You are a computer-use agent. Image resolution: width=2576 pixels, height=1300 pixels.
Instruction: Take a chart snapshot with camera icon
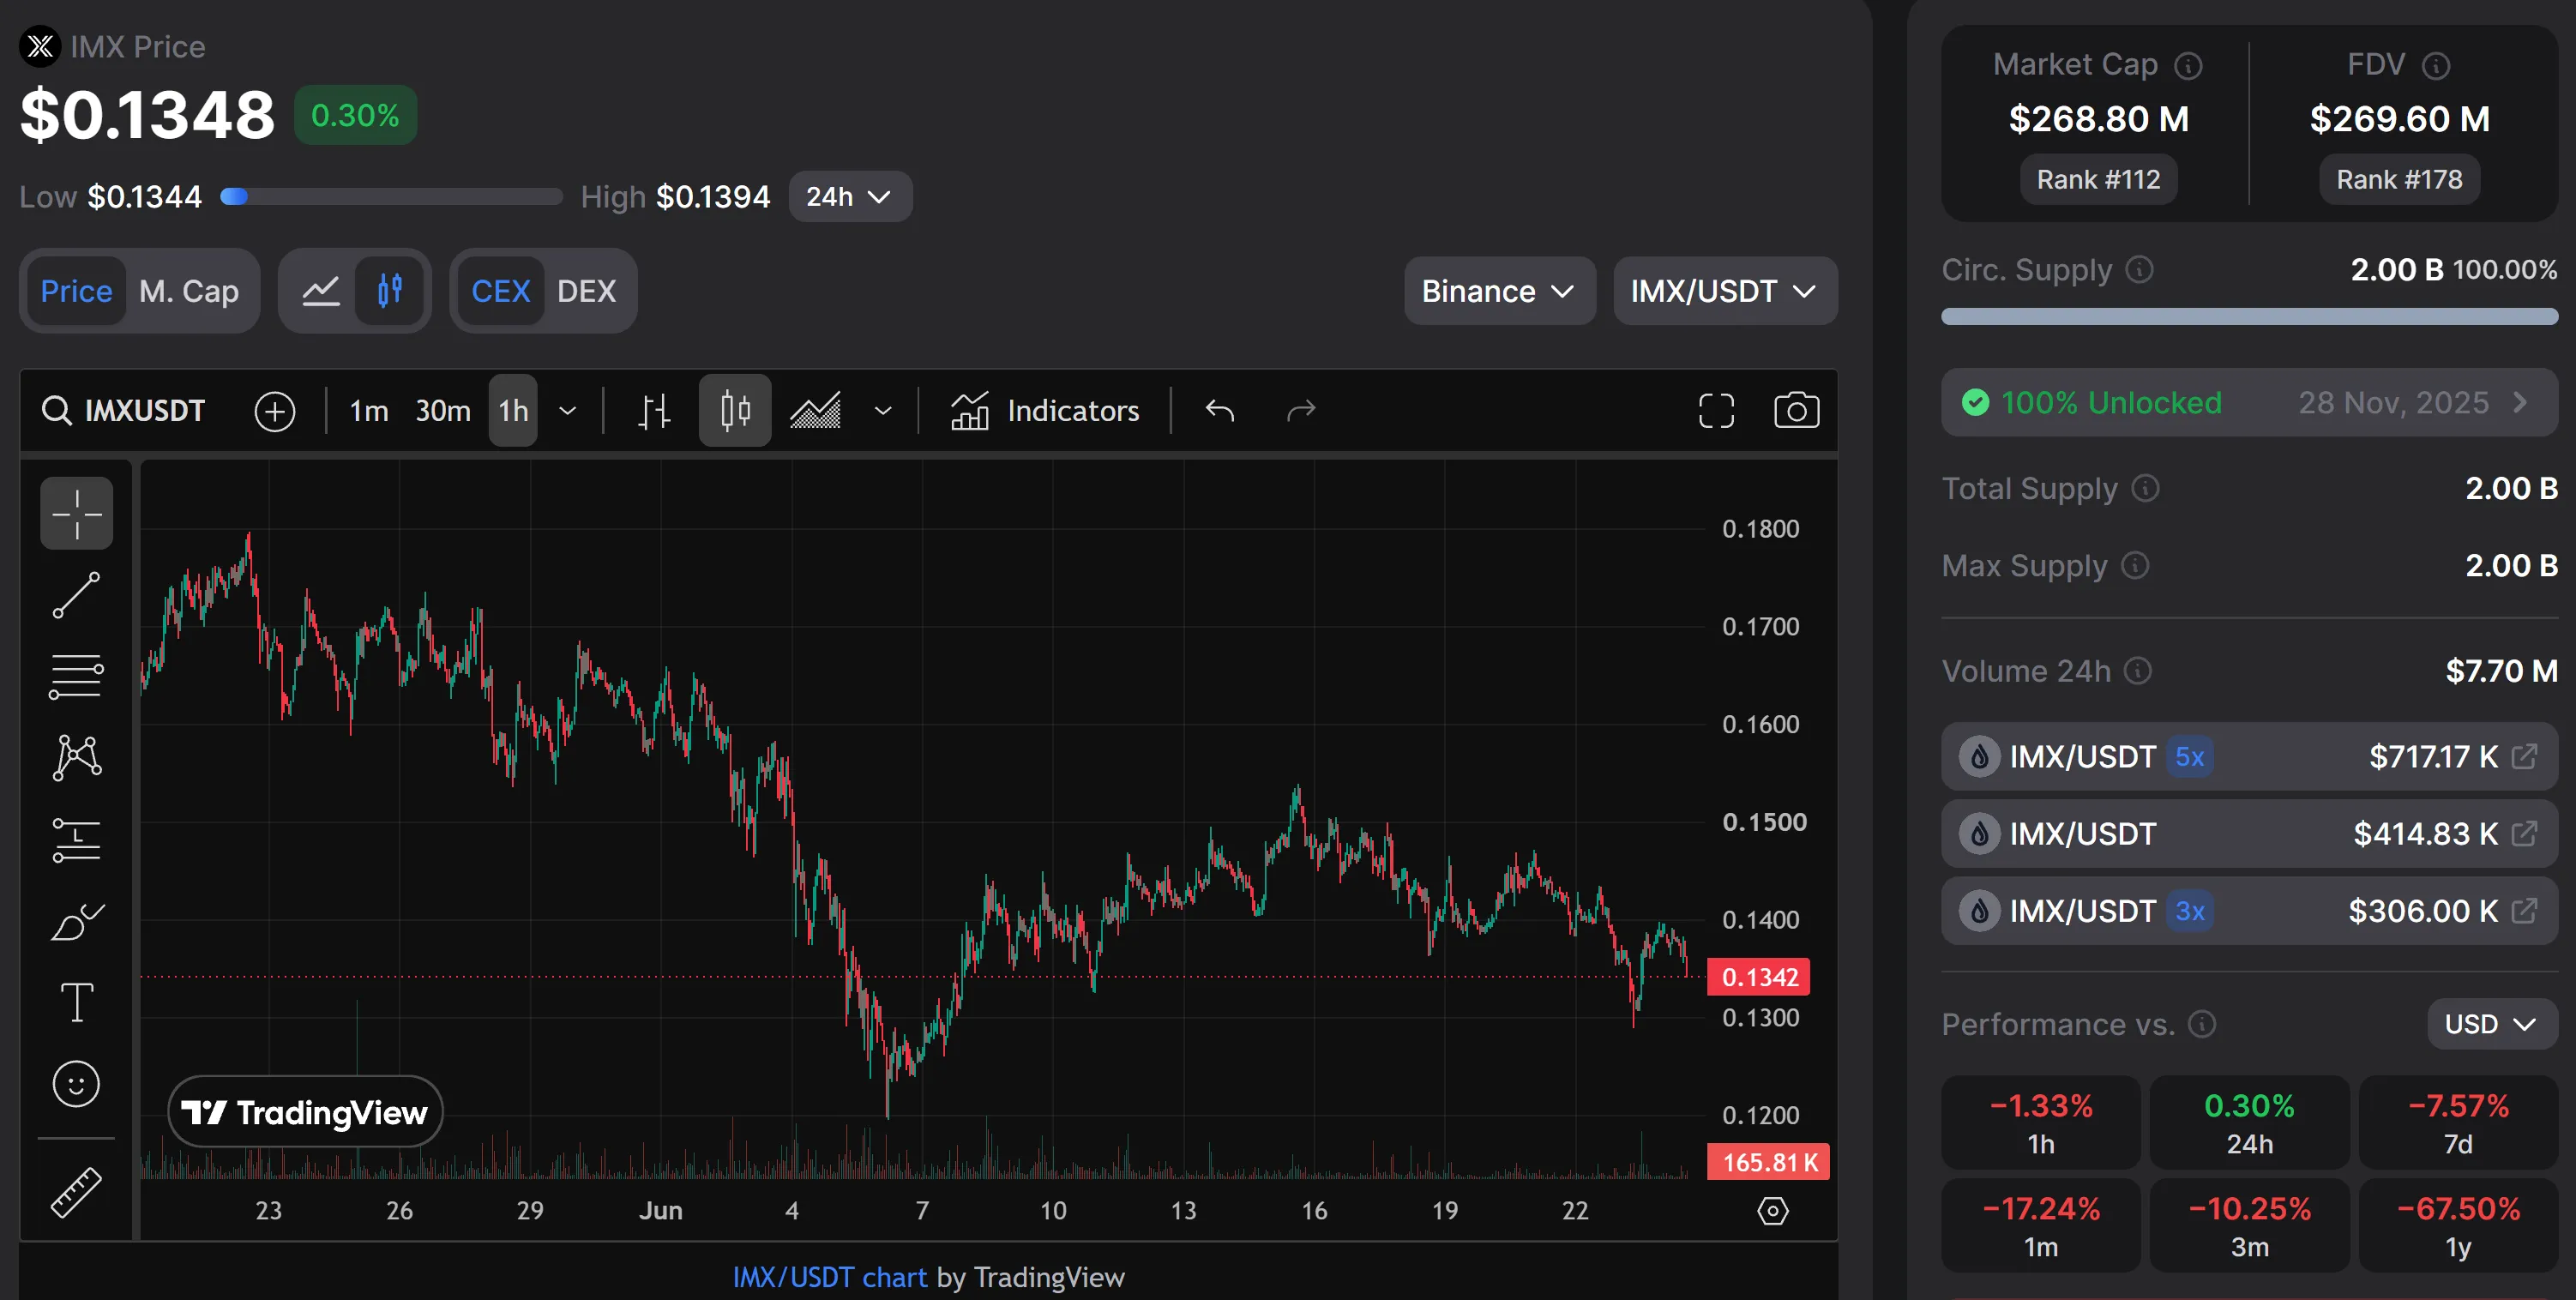click(1796, 410)
